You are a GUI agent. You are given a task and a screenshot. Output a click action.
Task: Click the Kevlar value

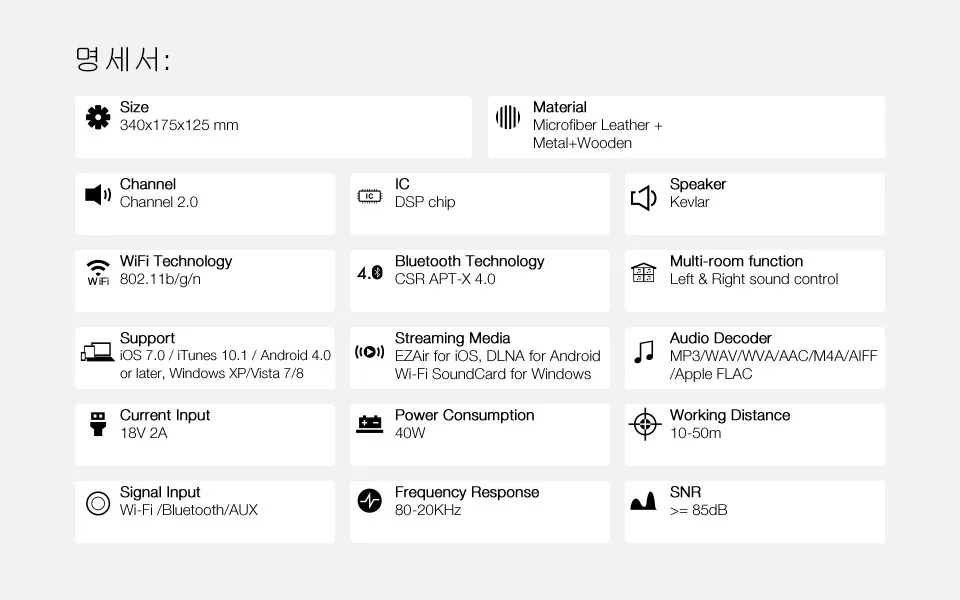click(x=689, y=202)
